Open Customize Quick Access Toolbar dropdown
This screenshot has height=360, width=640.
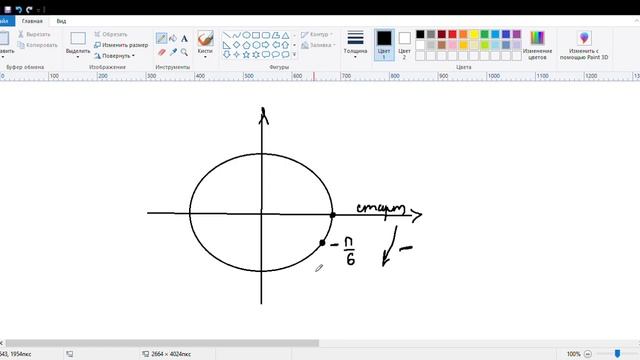coord(38,9)
